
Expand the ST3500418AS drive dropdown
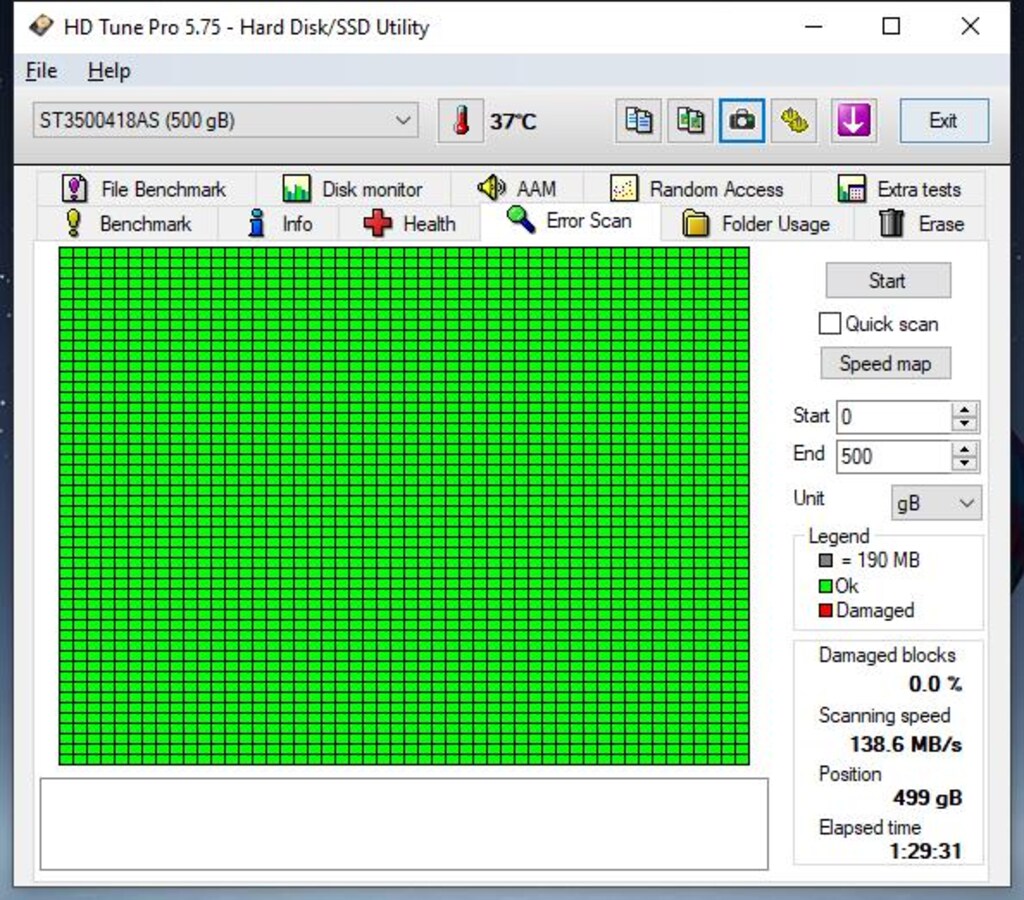click(x=225, y=120)
